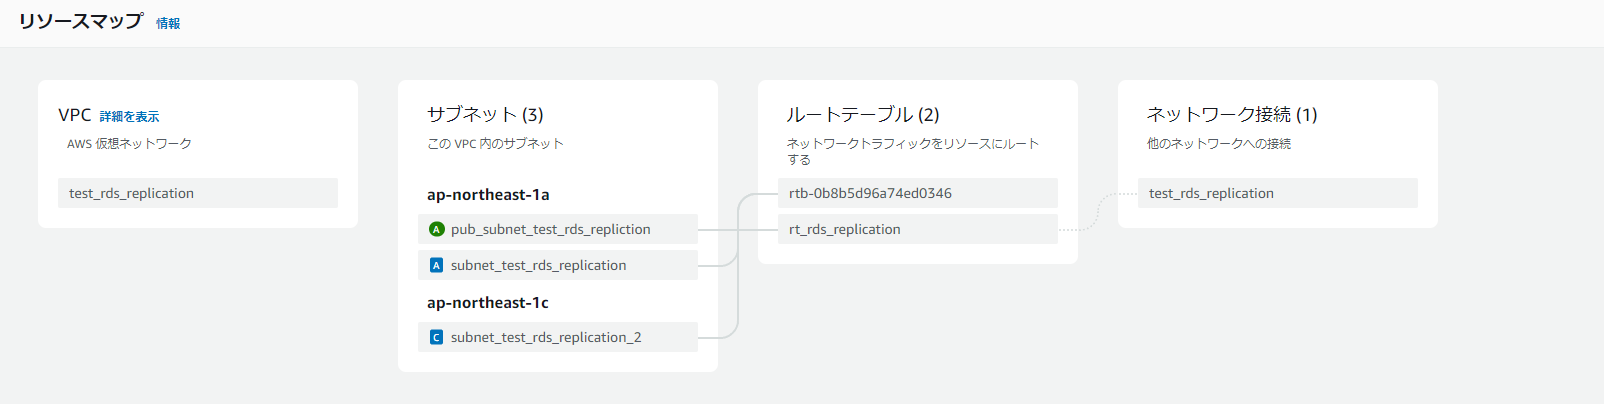This screenshot has width=1604, height=404.
Task: Click the ap-northeast-1c availability zone heading
Action: point(488,302)
